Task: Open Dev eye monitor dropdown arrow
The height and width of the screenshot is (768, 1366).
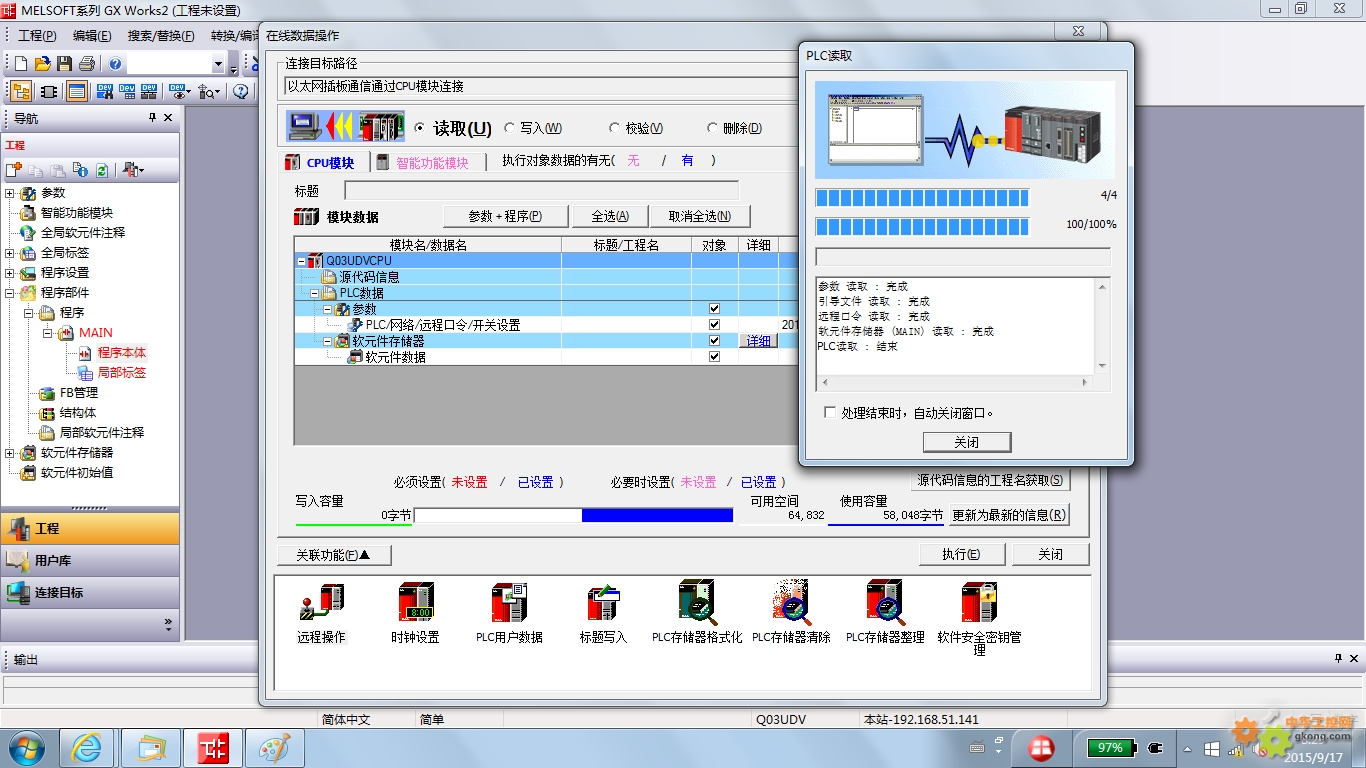Action: click(189, 93)
